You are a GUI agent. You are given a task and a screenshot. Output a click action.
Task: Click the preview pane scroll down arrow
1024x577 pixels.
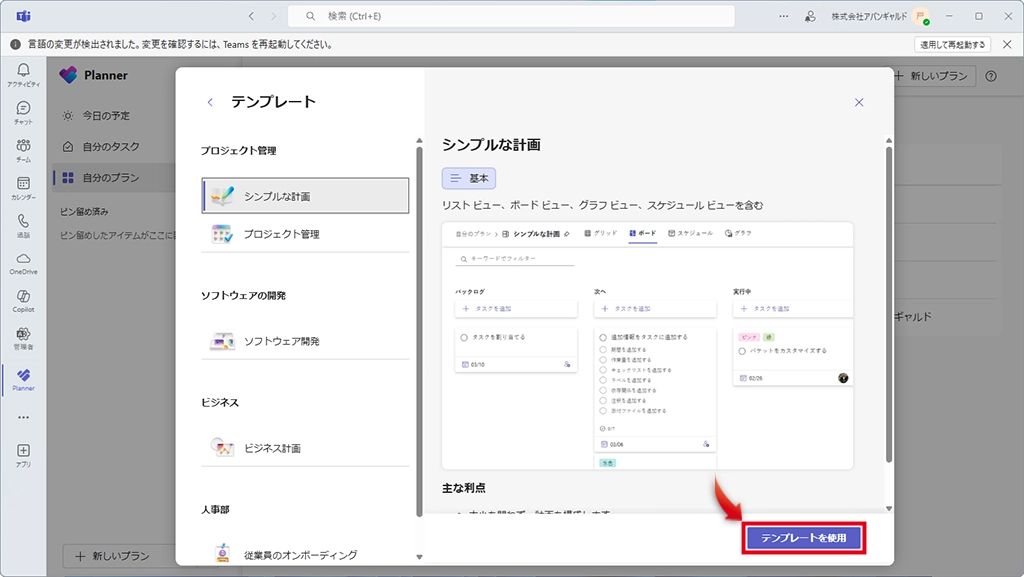click(889, 508)
